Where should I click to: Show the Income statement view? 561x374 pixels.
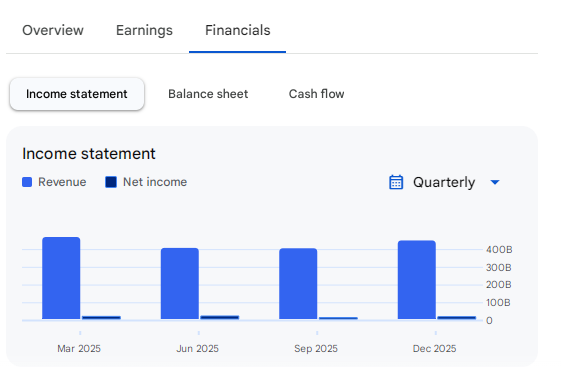[77, 94]
